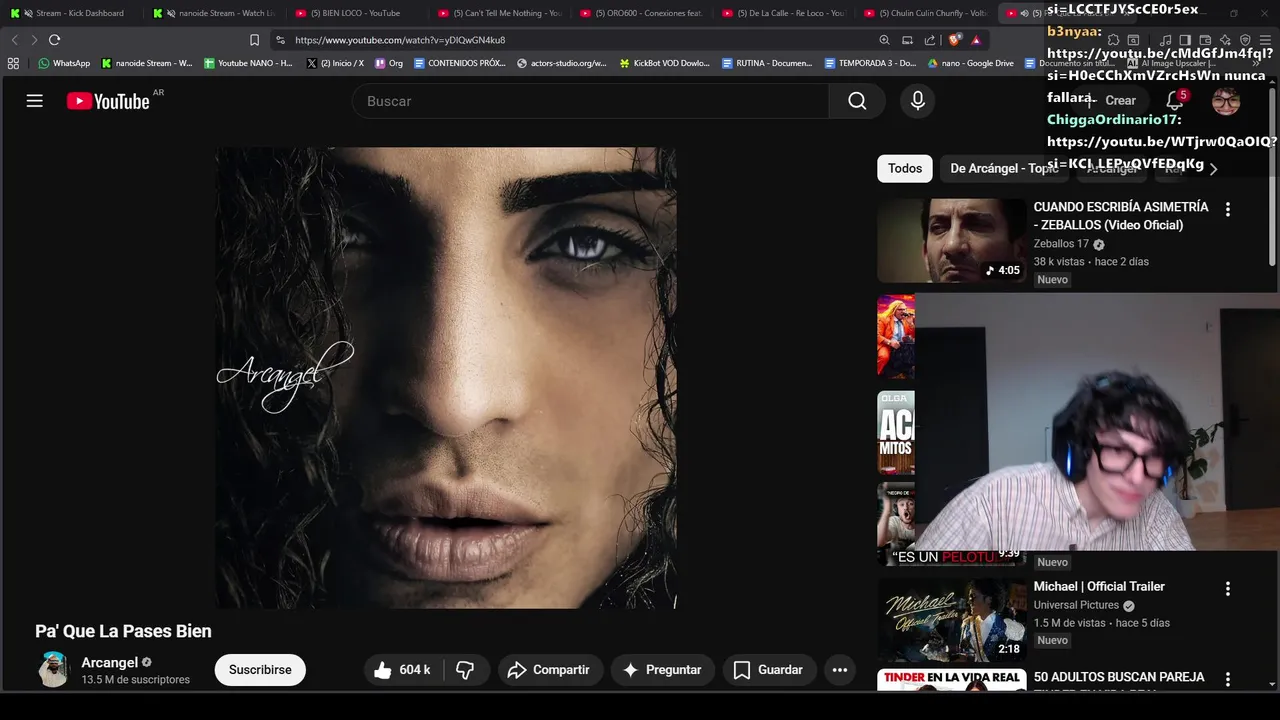This screenshot has width=1280, height=720.
Task: Open CONTENIDOS PRÓX... bookmark
Action: [460, 63]
